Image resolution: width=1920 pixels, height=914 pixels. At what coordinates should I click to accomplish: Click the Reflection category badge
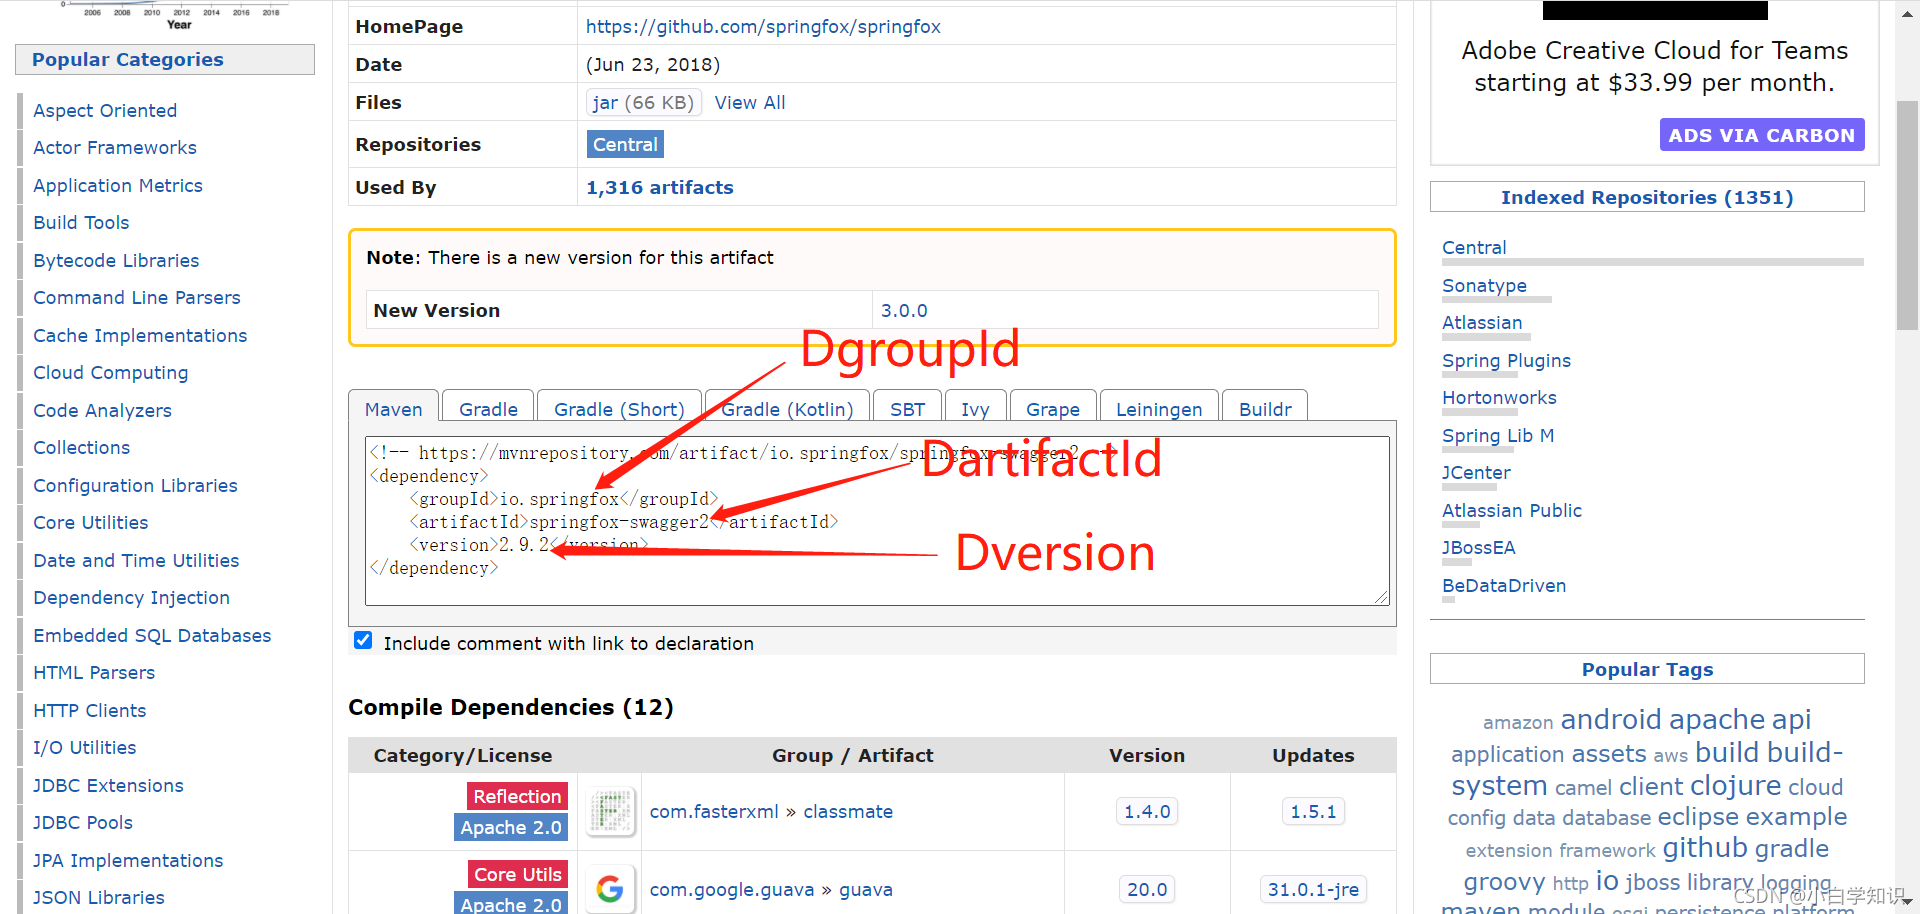(x=517, y=796)
